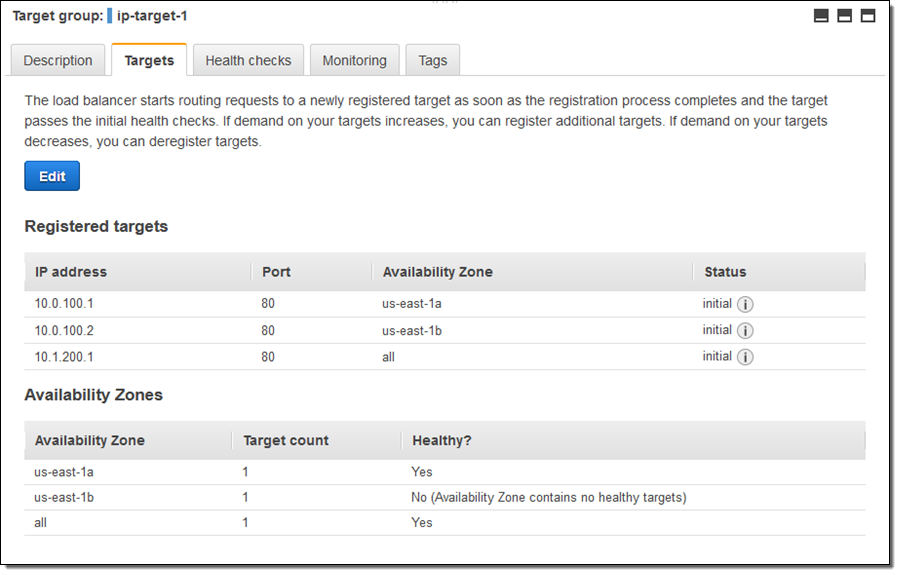The width and height of the screenshot is (900, 575).
Task: Click the Port column header
Action: (x=276, y=272)
